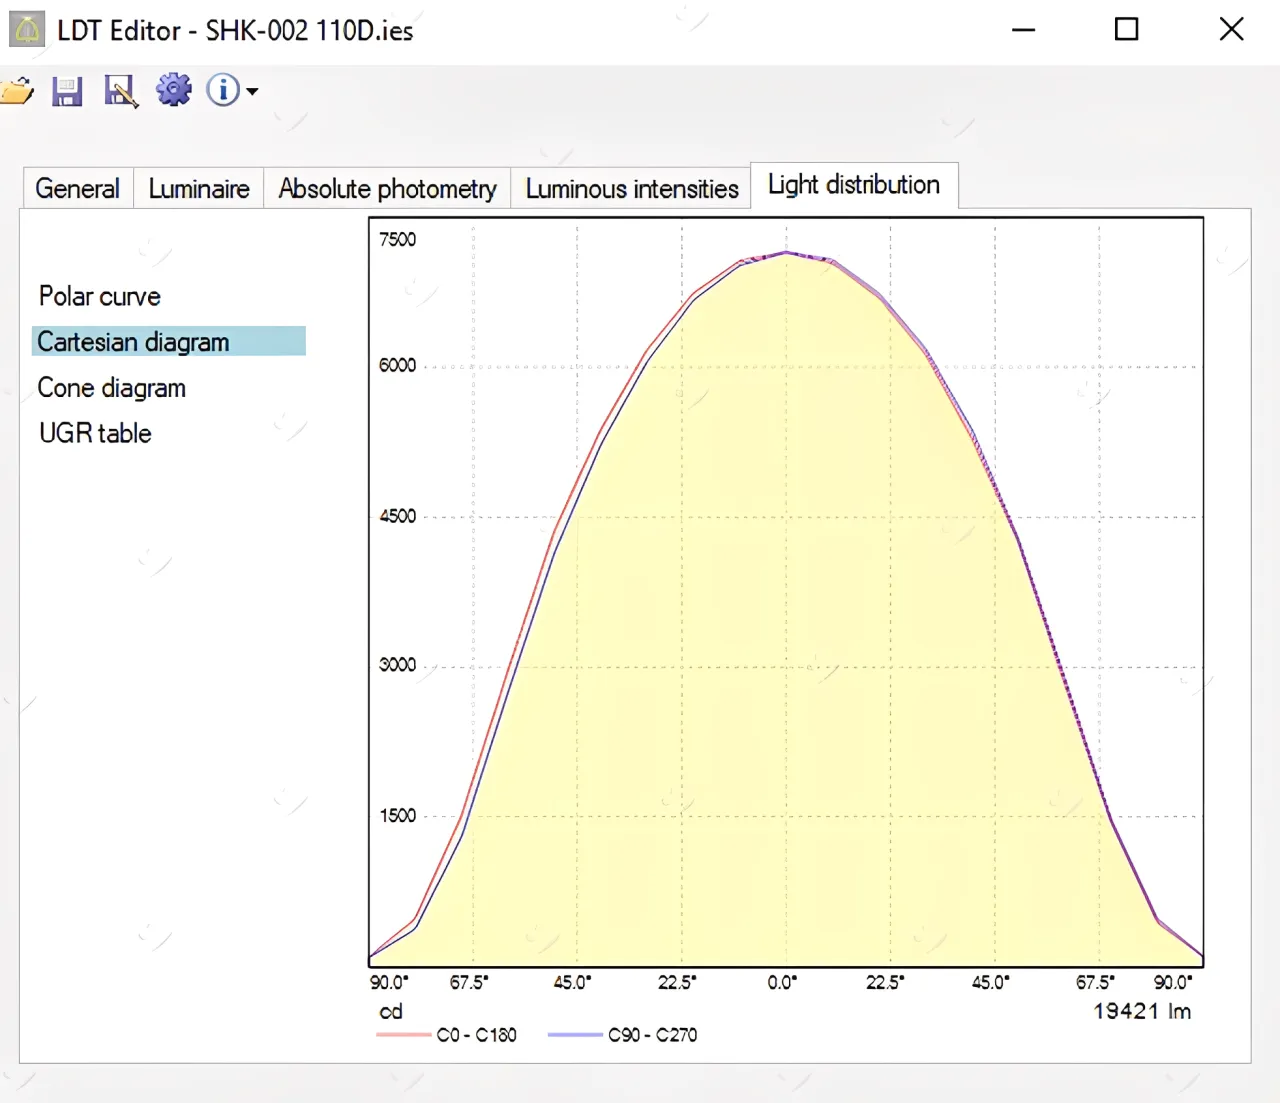Click the curve peak at 0.0° in the chart
The image size is (1280, 1103).
coord(786,253)
